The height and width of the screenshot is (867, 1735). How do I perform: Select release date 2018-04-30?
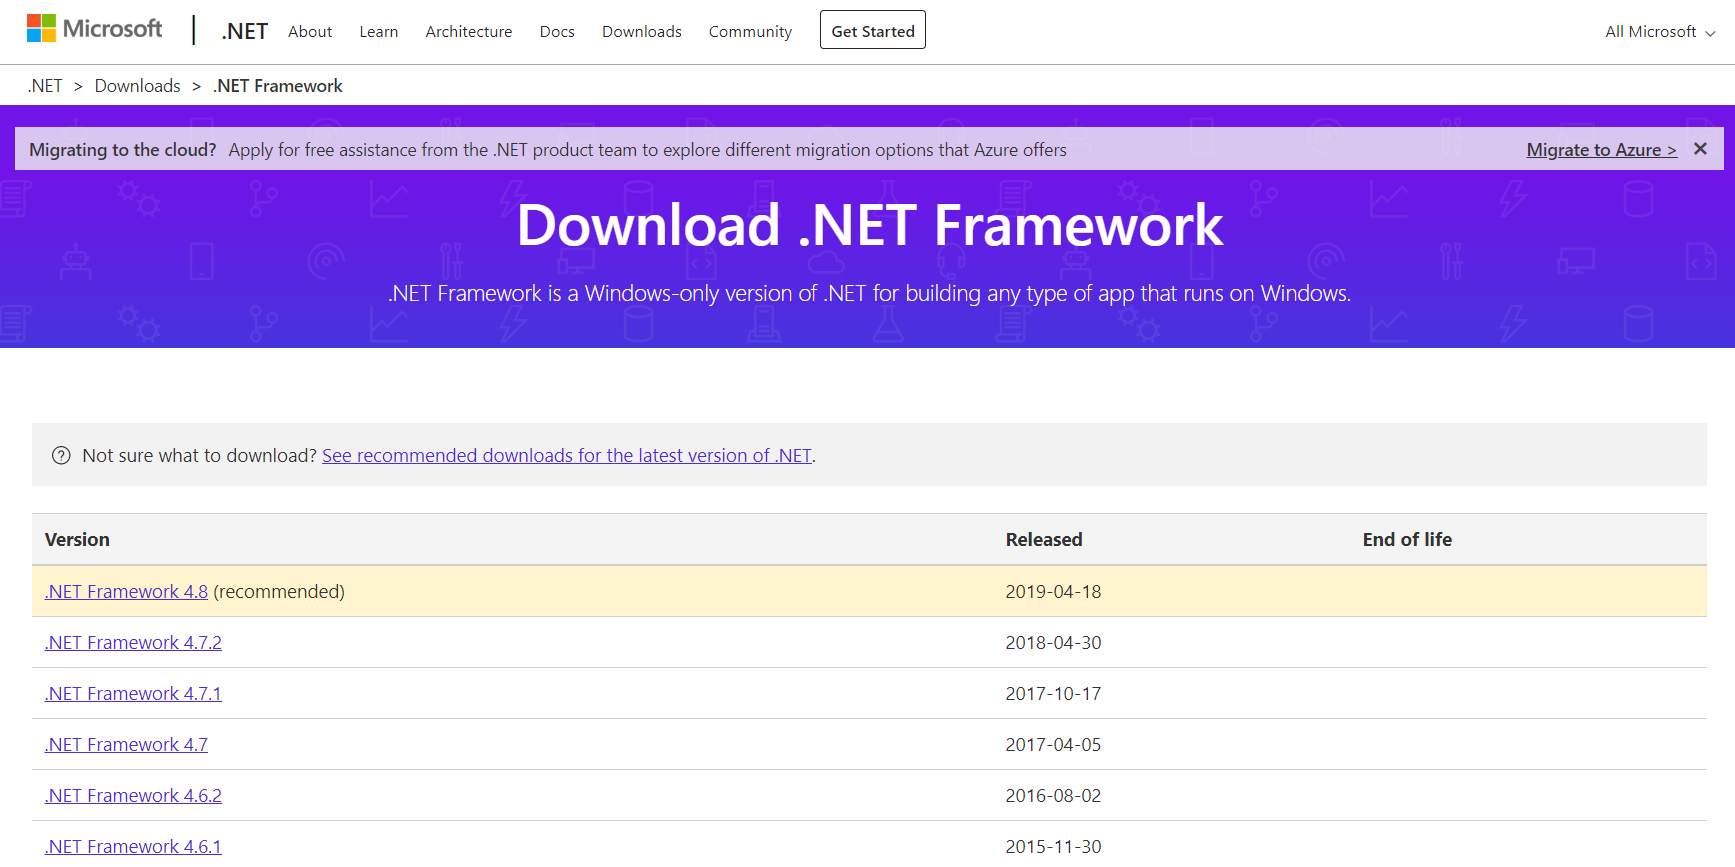[x=1053, y=642]
